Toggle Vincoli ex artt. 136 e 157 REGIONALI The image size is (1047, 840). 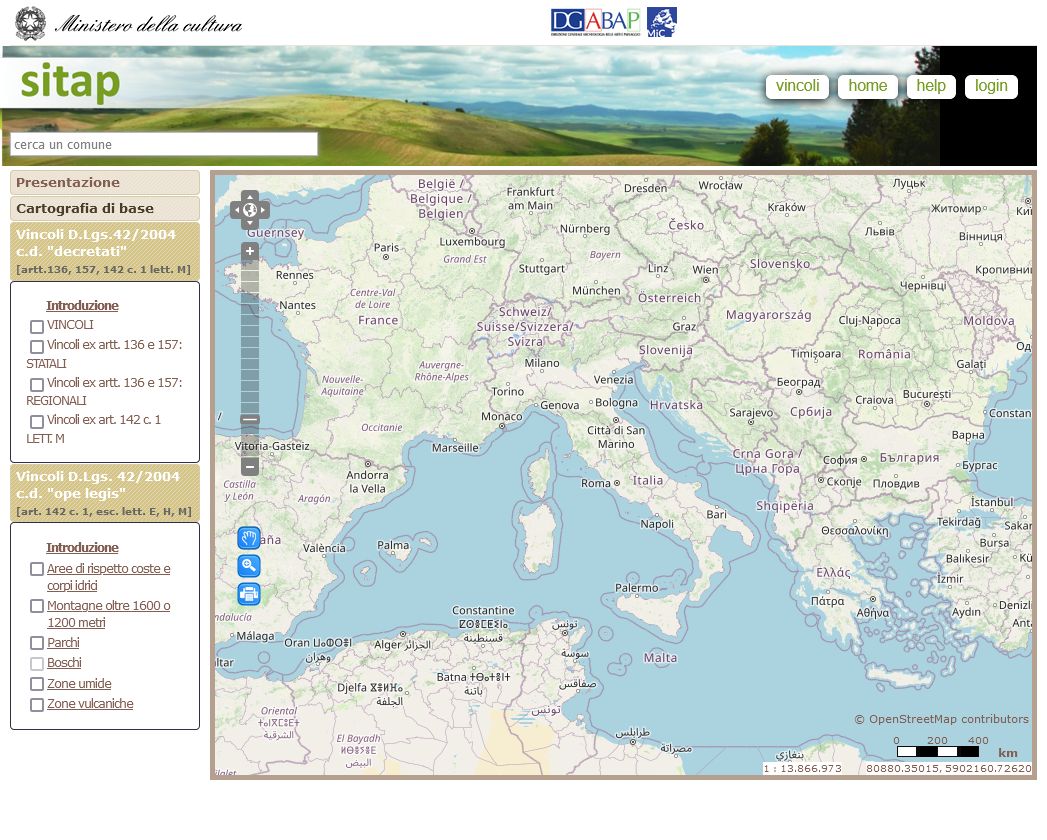pyautogui.click(x=37, y=385)
